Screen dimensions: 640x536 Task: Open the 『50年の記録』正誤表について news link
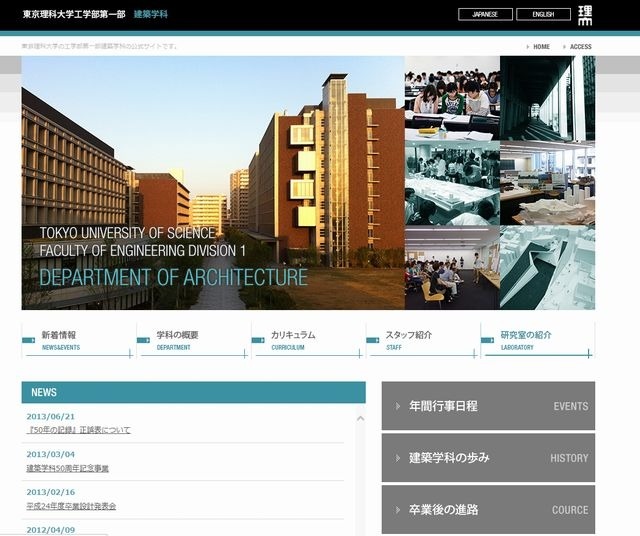[x=78, y=430]
